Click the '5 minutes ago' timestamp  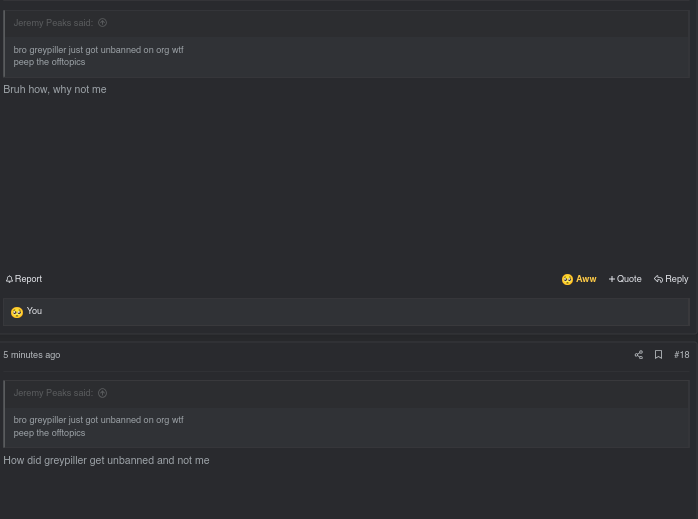pyautogui.click(x=32, y=355)
